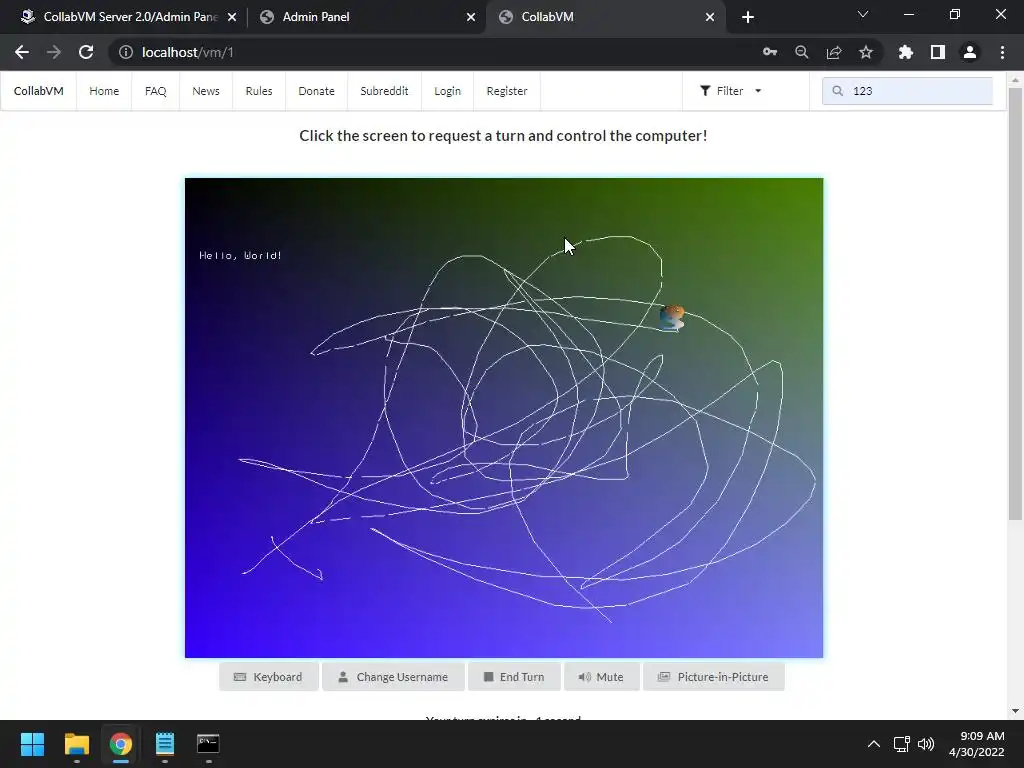
Task: Click the search field containing 123
Action: pos(907,91)
